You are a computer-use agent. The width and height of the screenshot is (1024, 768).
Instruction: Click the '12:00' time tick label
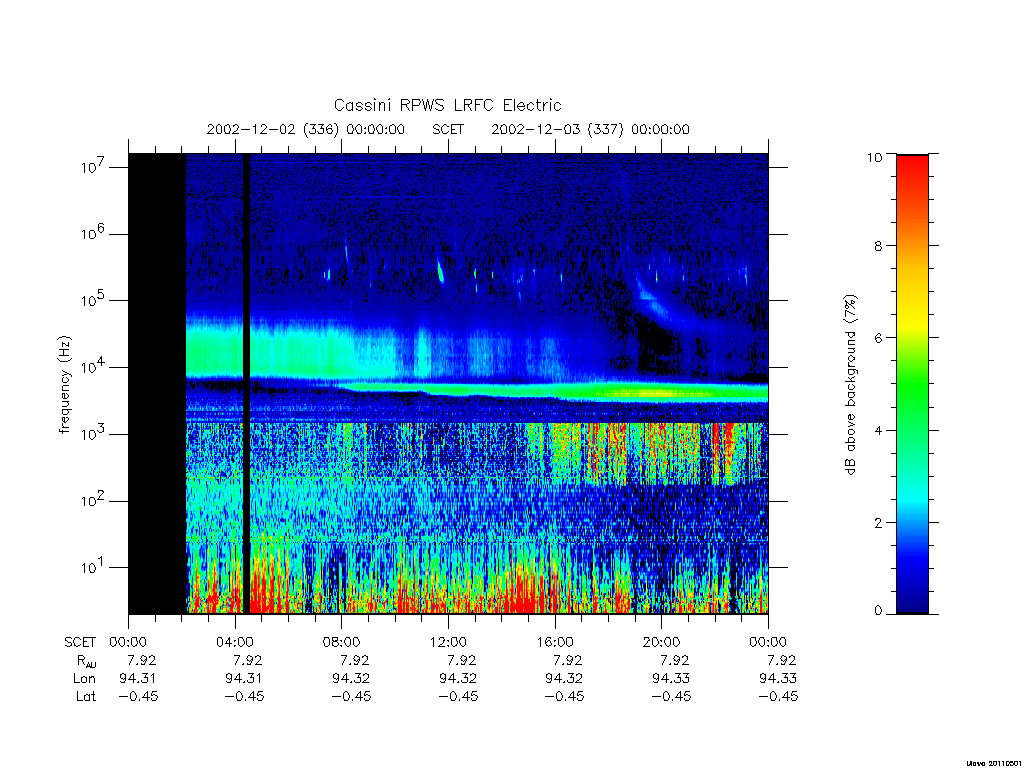point(448,642)
